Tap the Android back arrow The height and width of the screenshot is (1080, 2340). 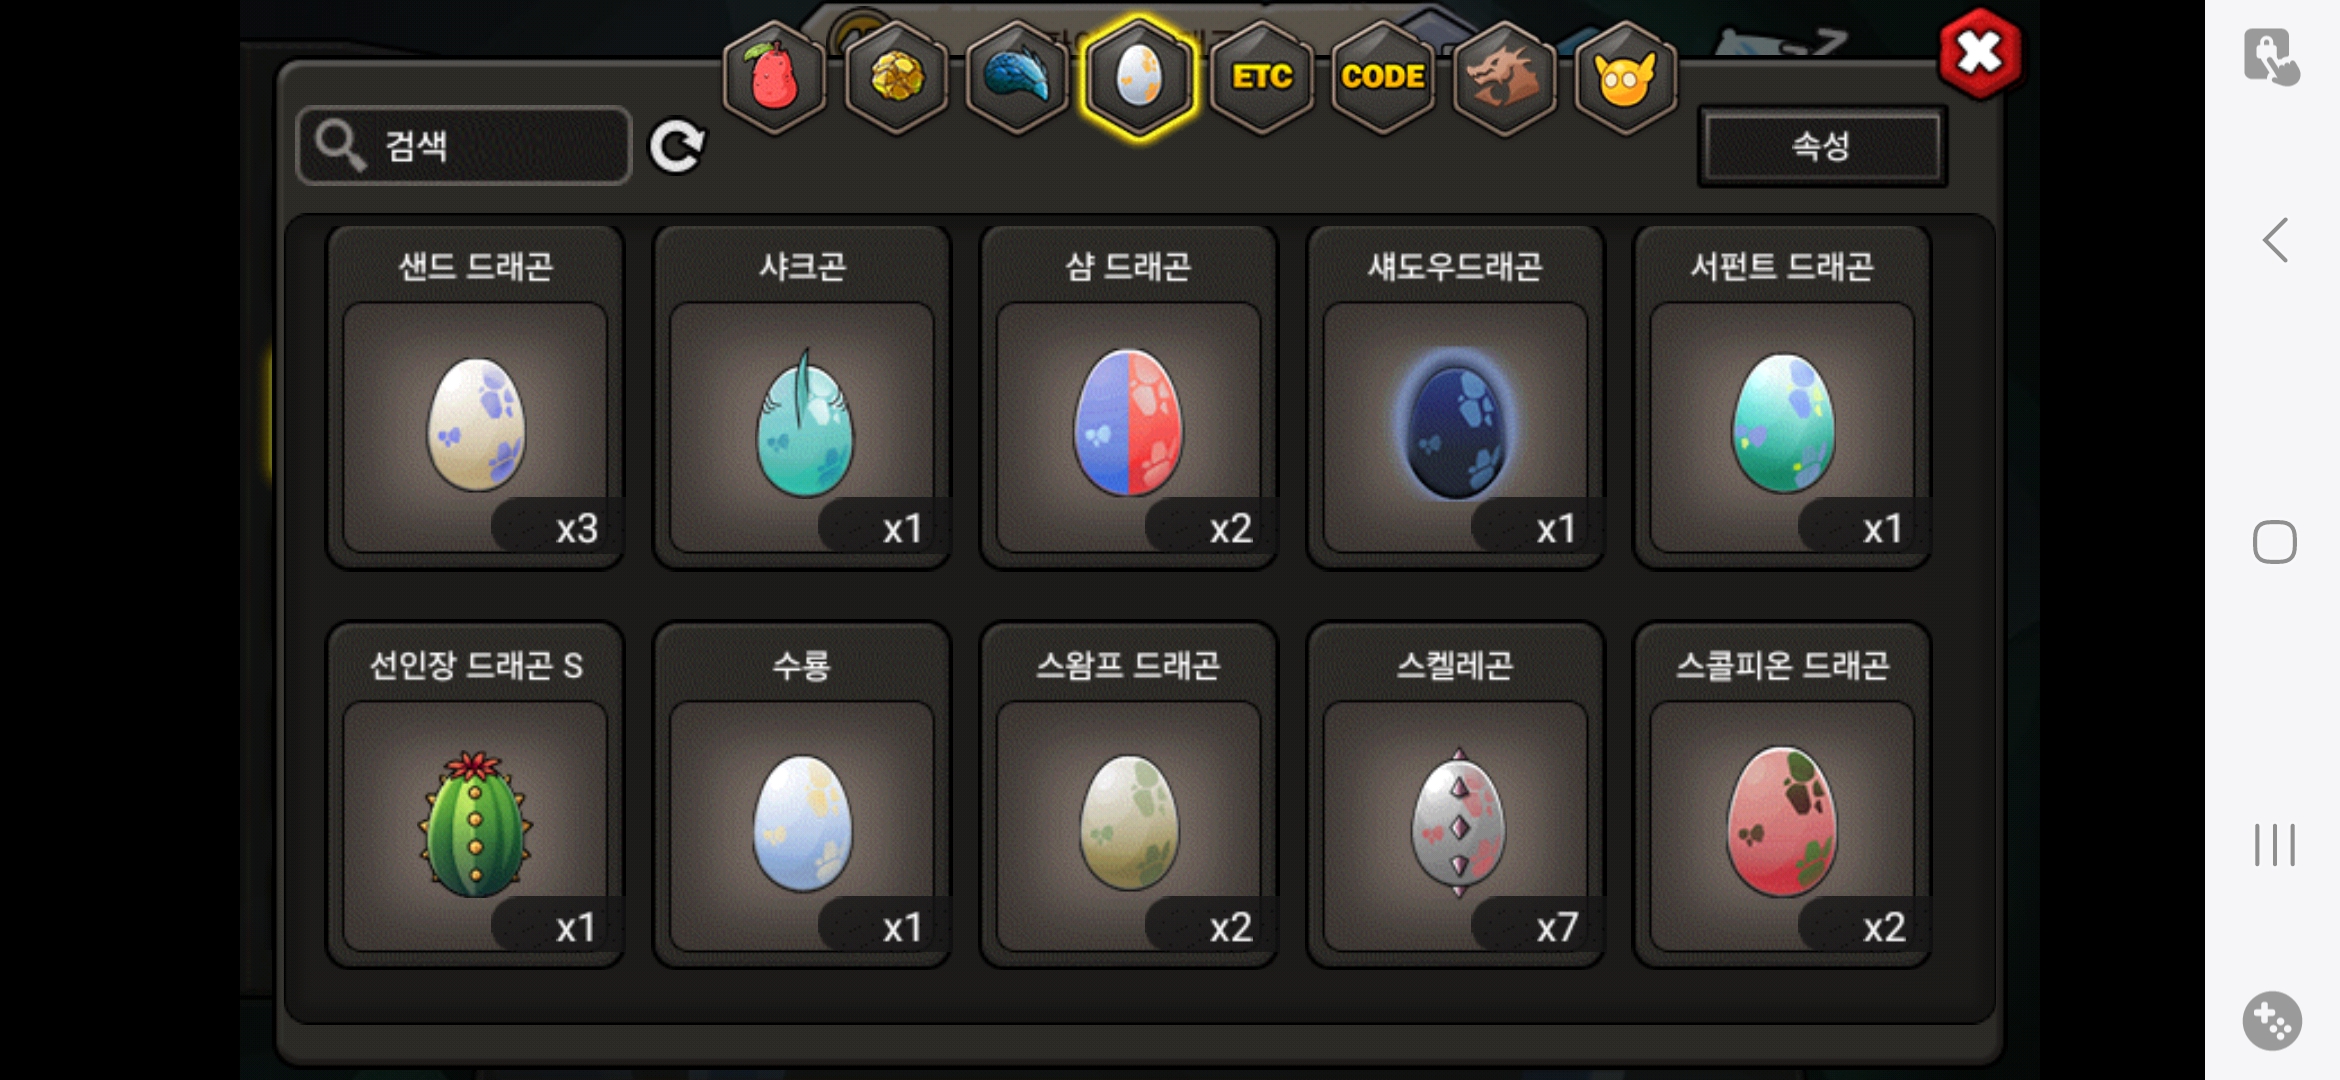(x=2275, y=240)
